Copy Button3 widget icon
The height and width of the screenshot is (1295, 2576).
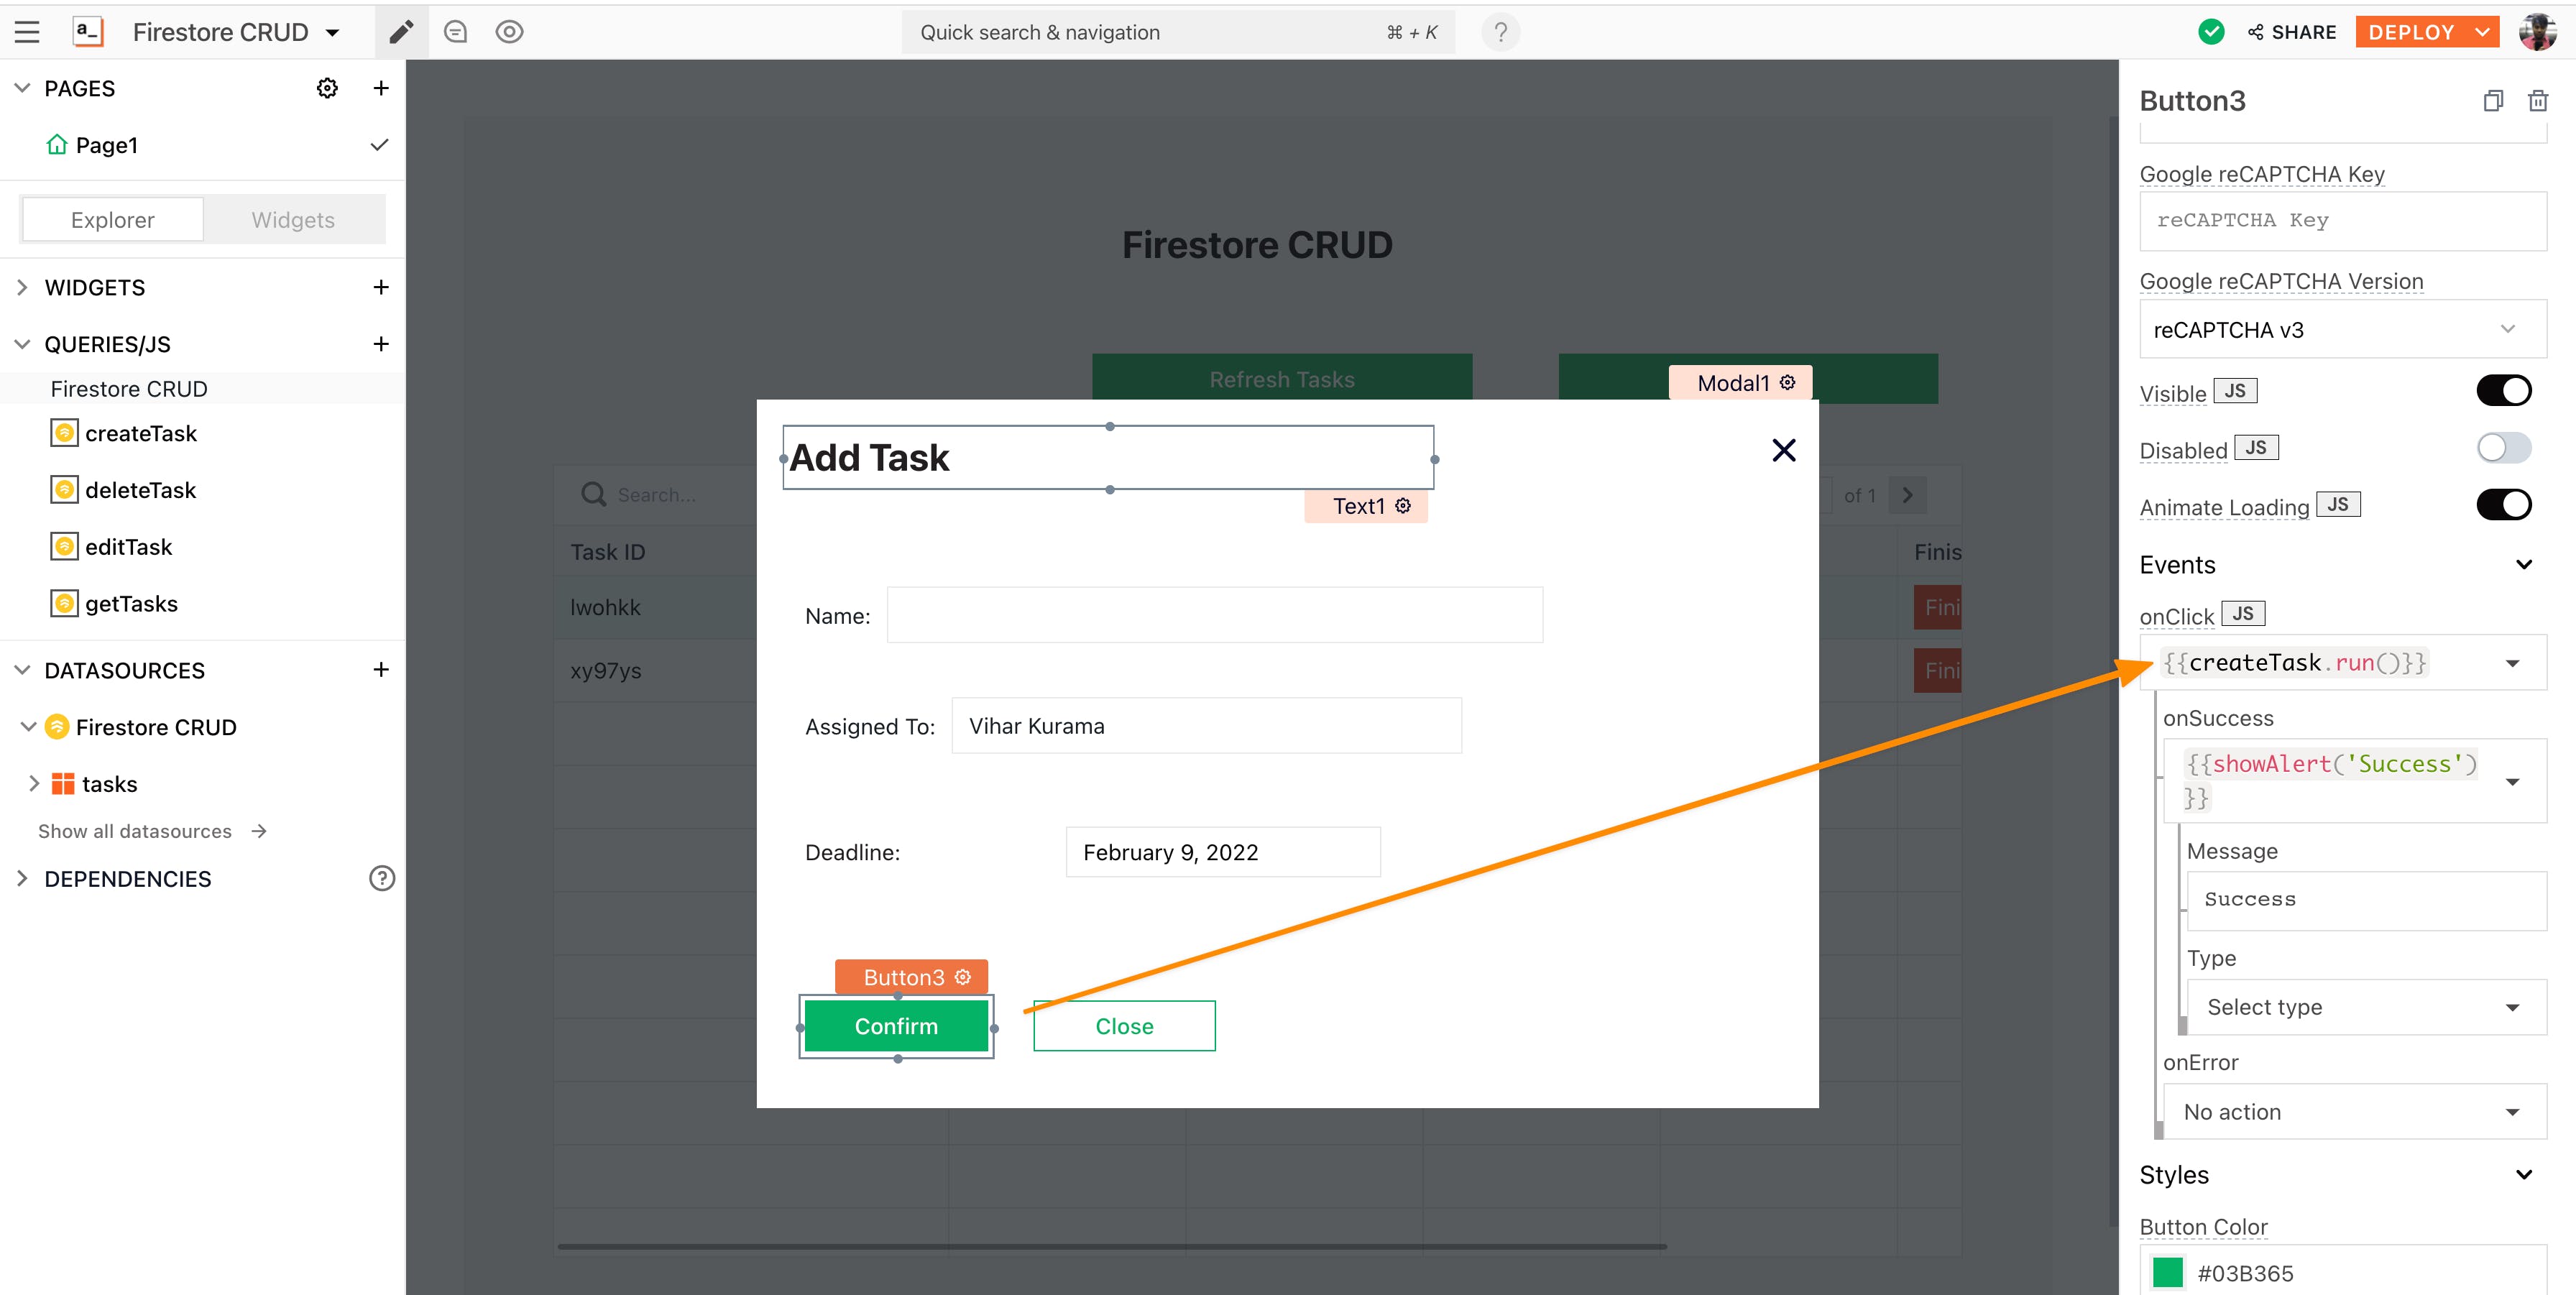tap(2493, 101)
